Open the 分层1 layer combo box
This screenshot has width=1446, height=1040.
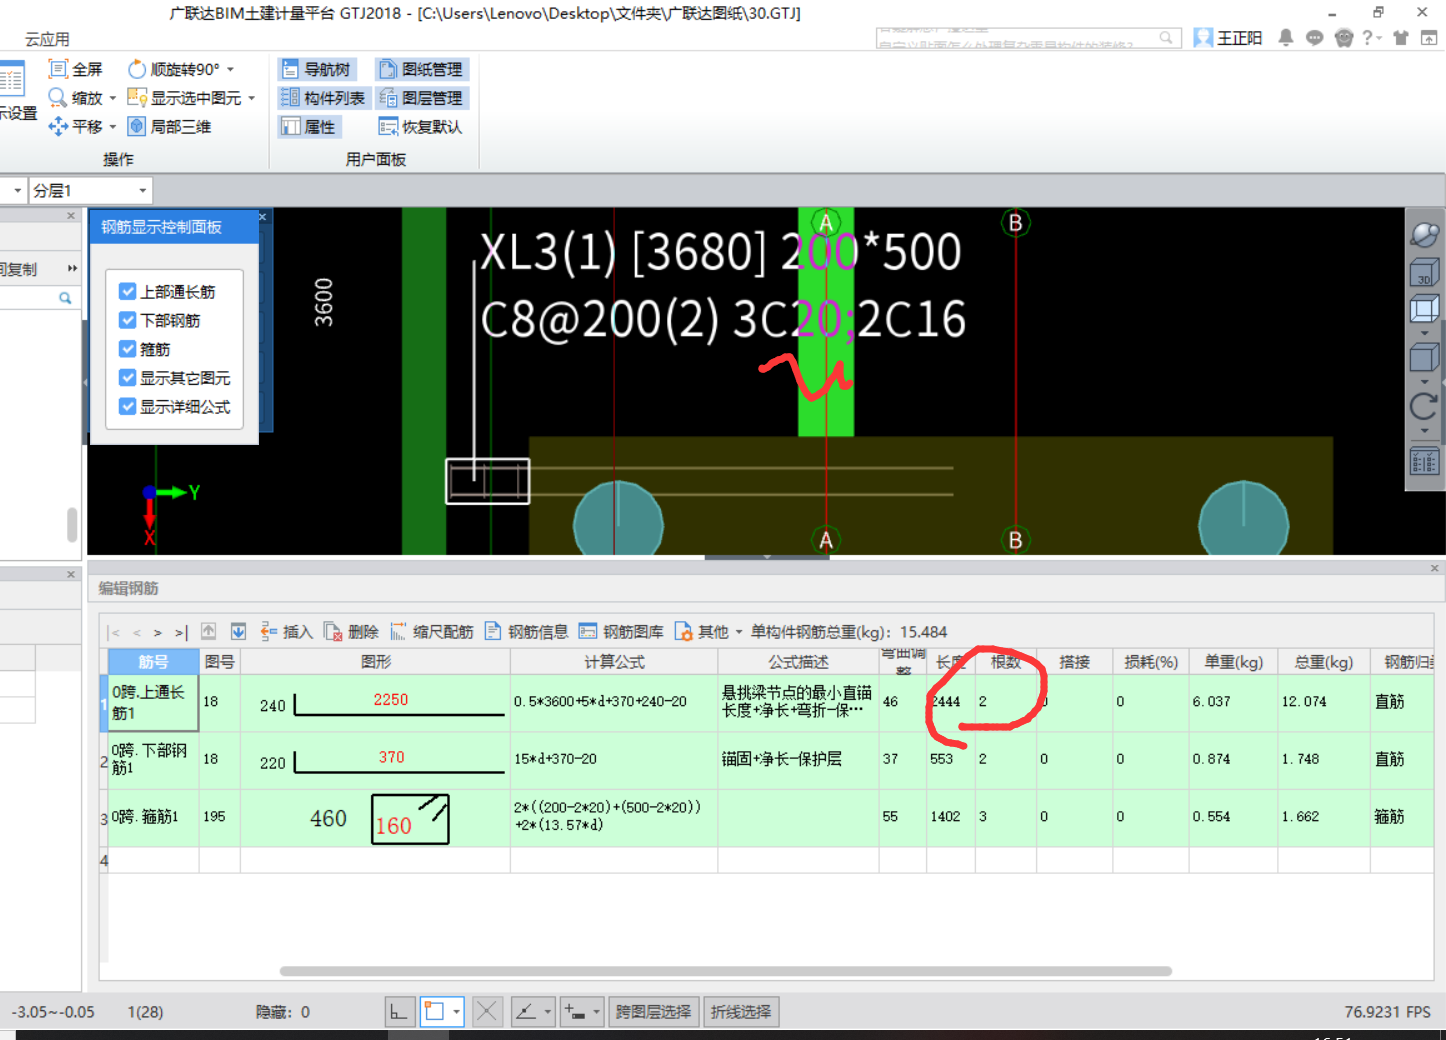pyautogui.click(x=91, y=190)
